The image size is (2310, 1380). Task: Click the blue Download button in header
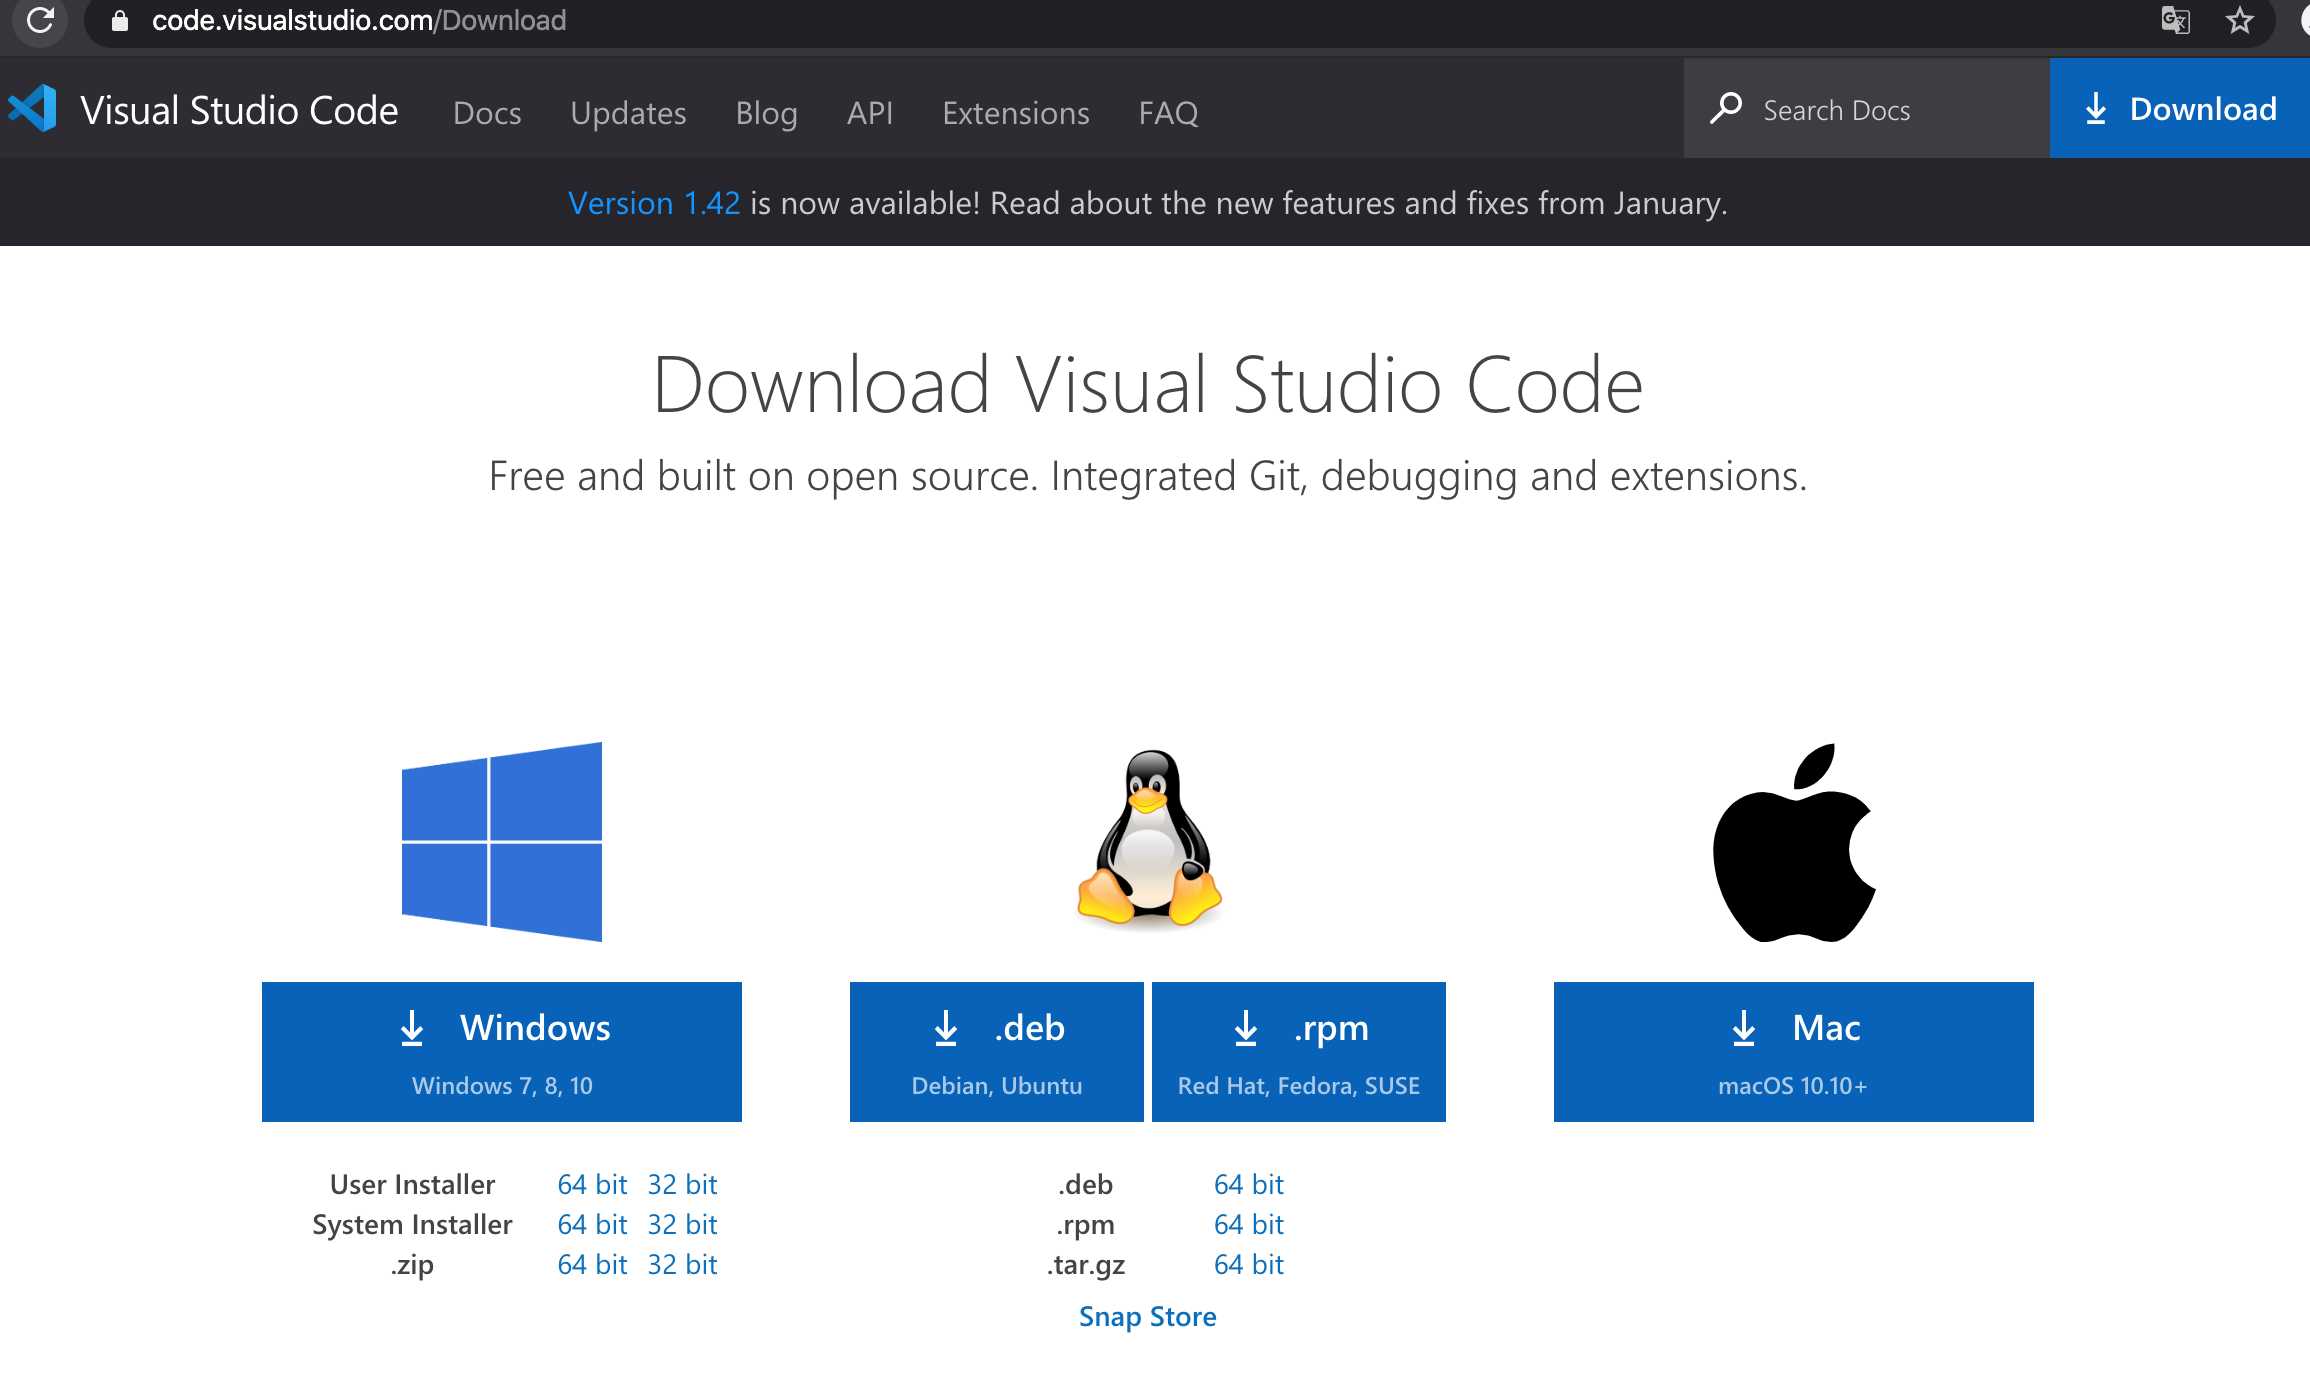(x=2180, y=108)
